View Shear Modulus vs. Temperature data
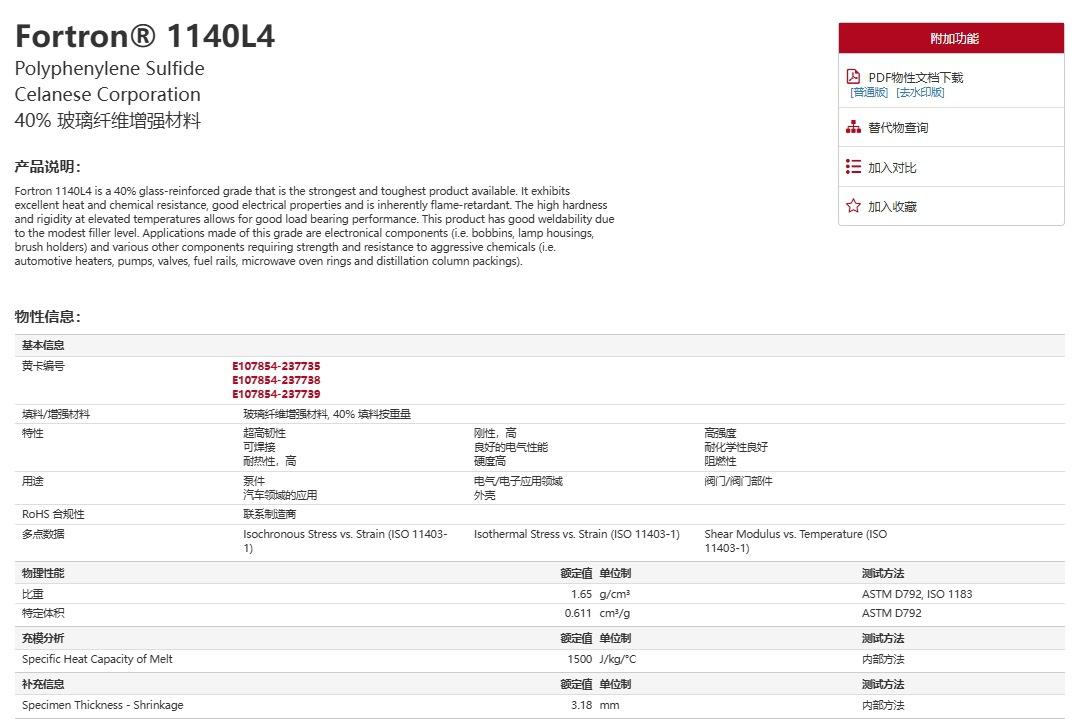1077x719 pixels. pyautogui.click(x=795, y=541)
